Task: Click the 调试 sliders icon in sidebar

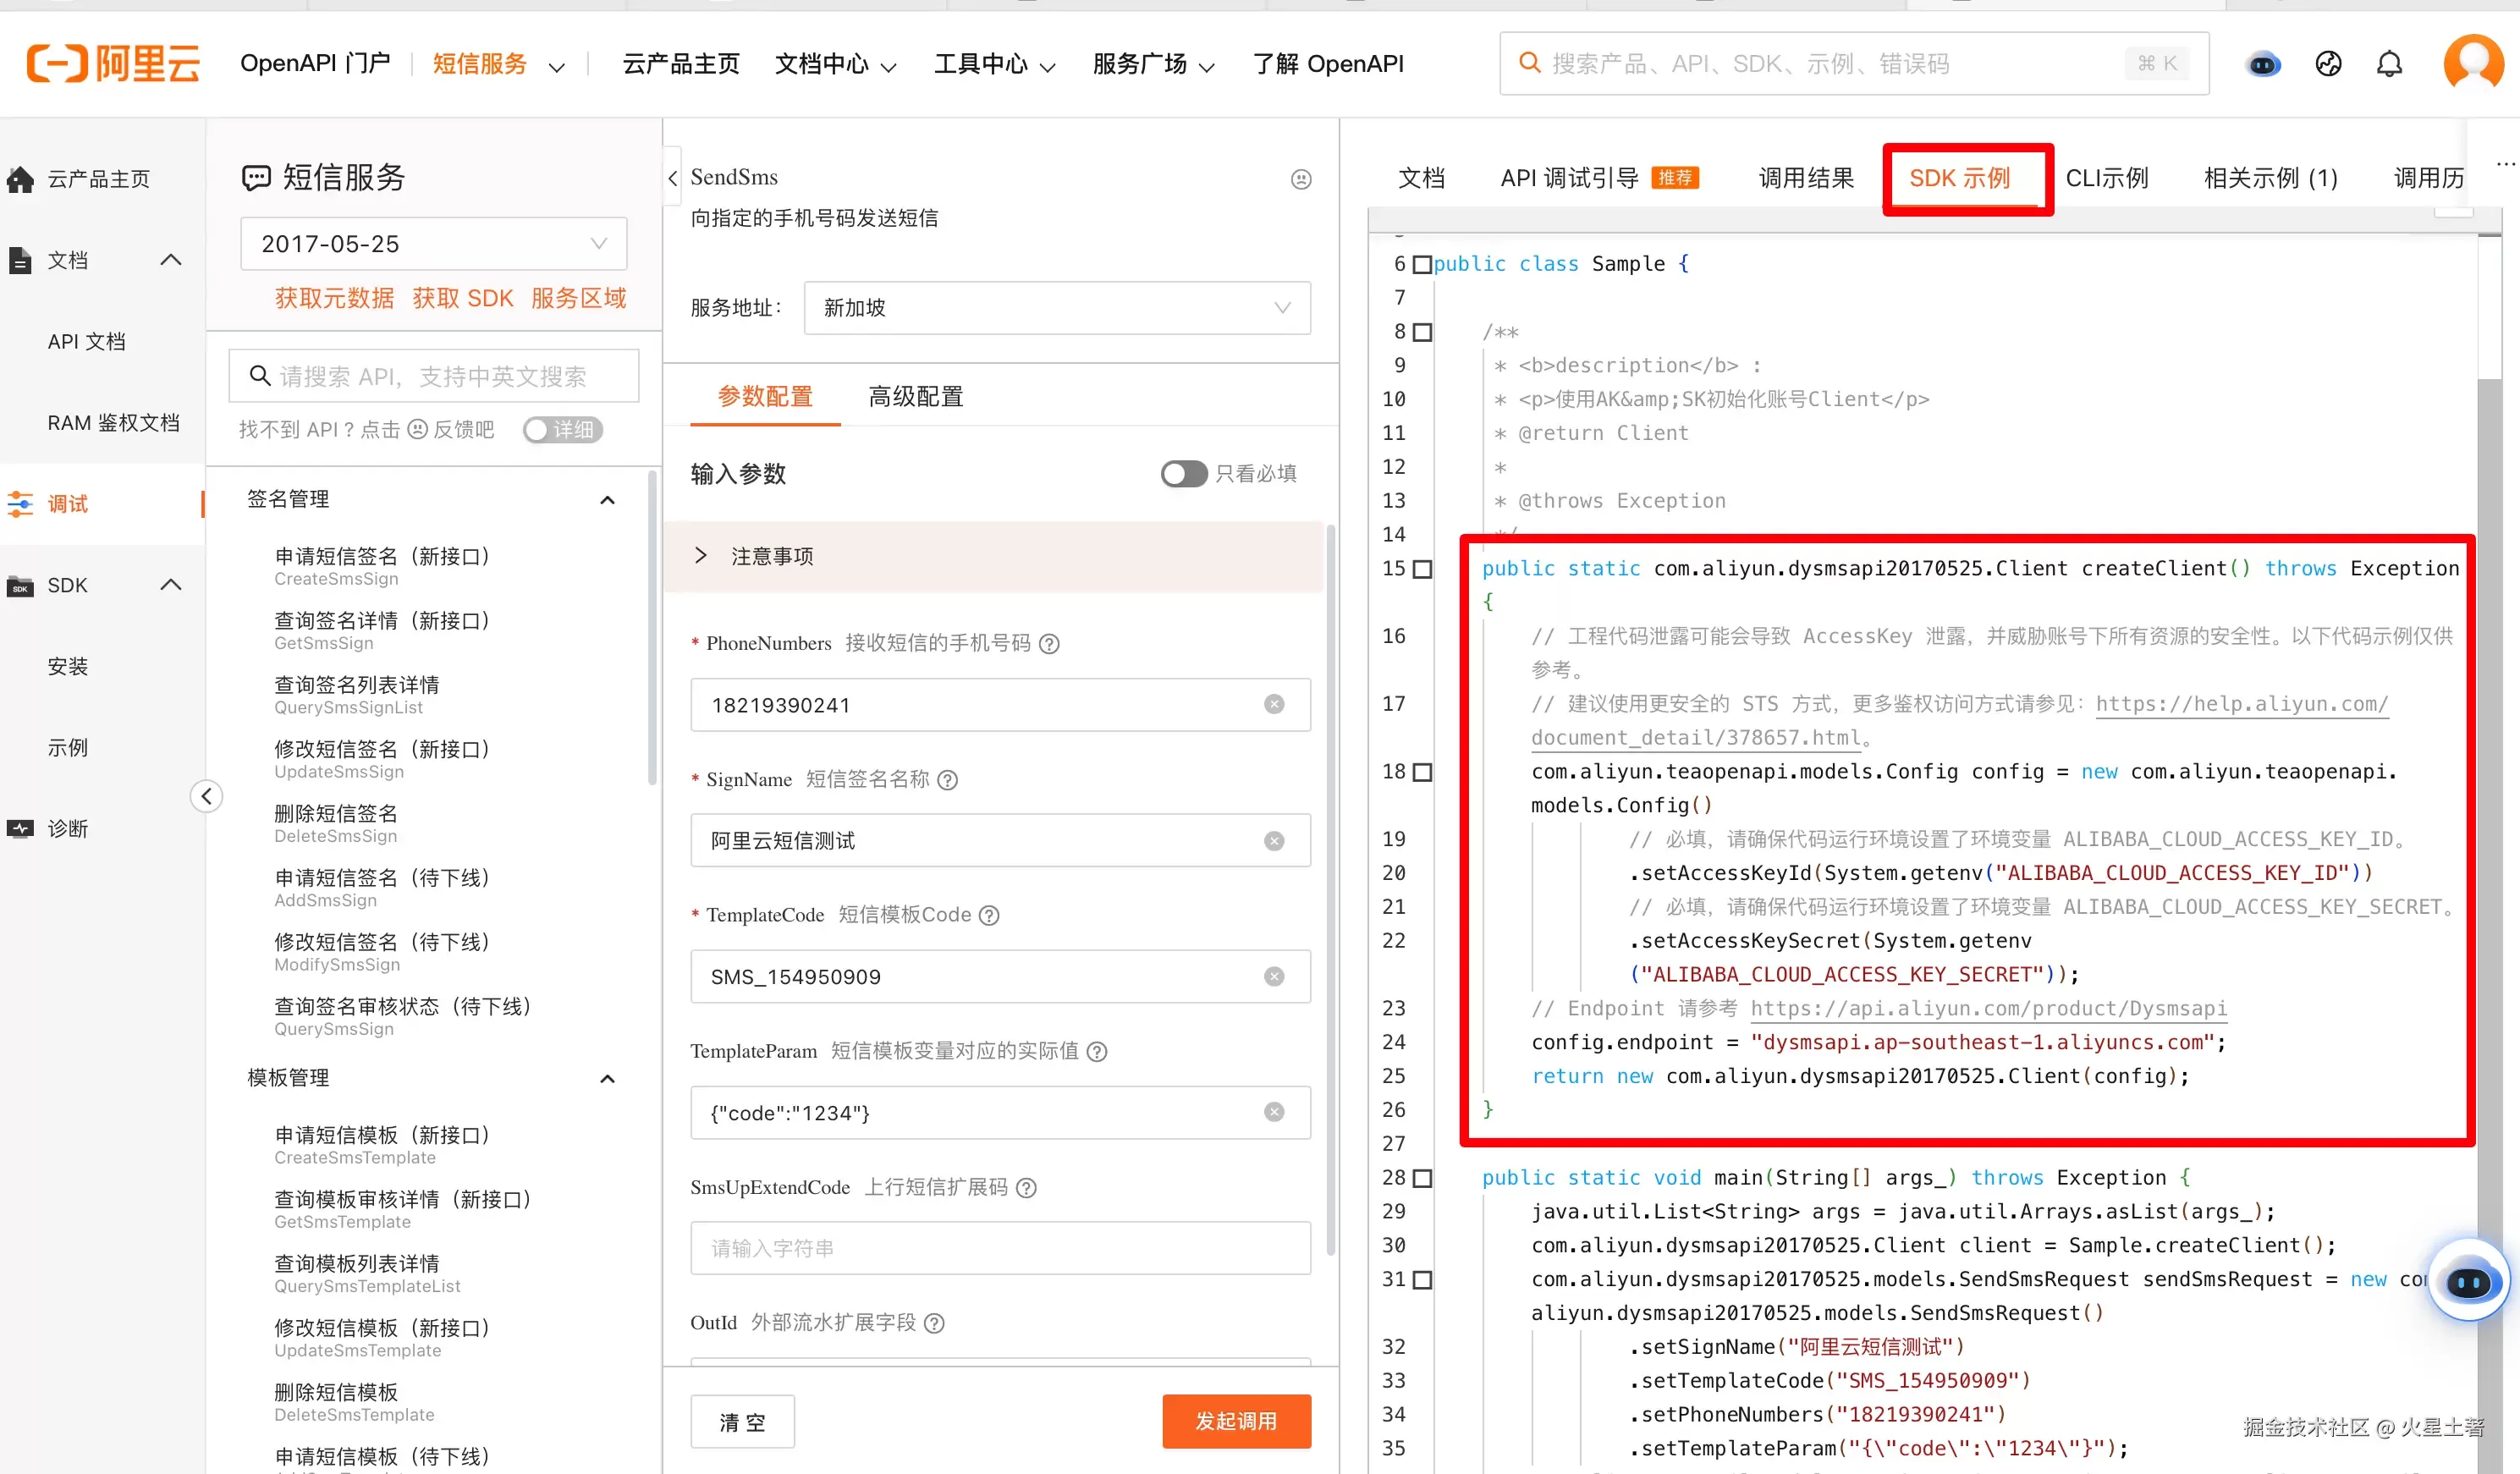Action: pyautogui.click(x=20, y=504)
